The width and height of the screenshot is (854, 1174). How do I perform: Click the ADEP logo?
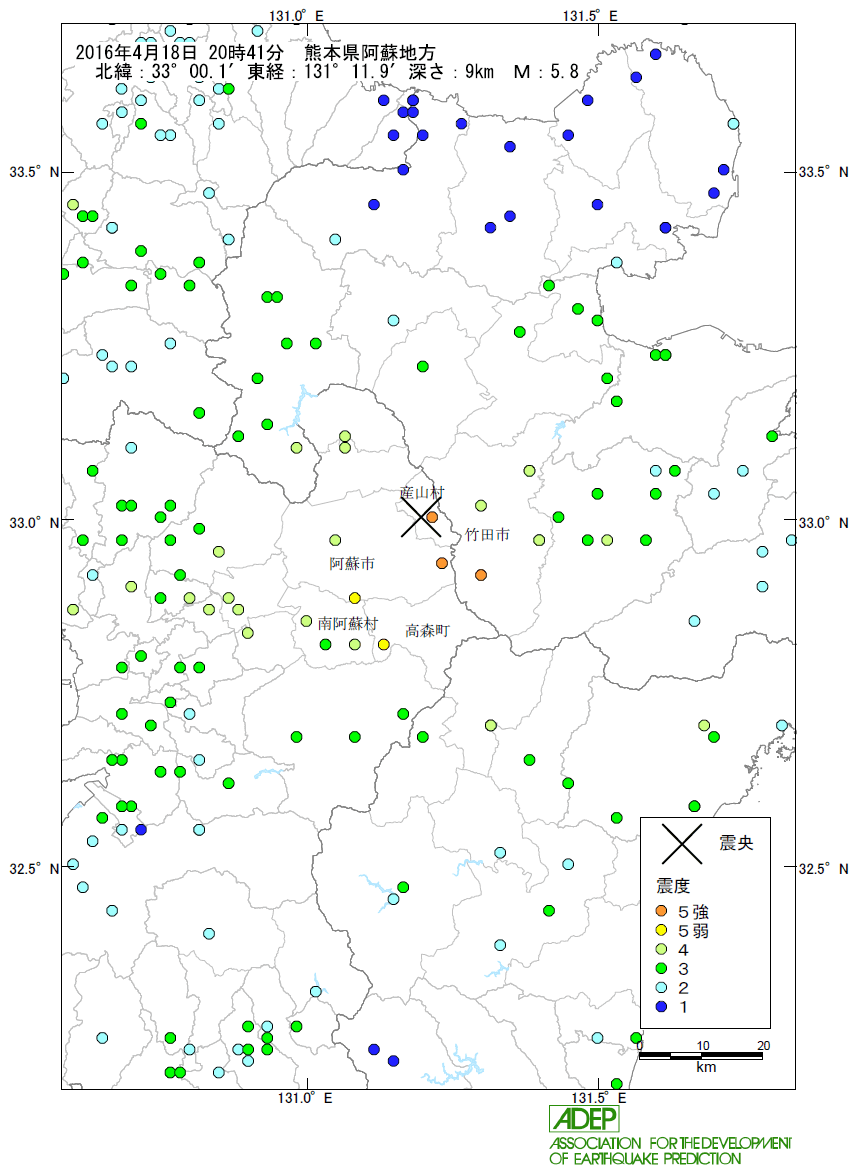point(585,1119)
